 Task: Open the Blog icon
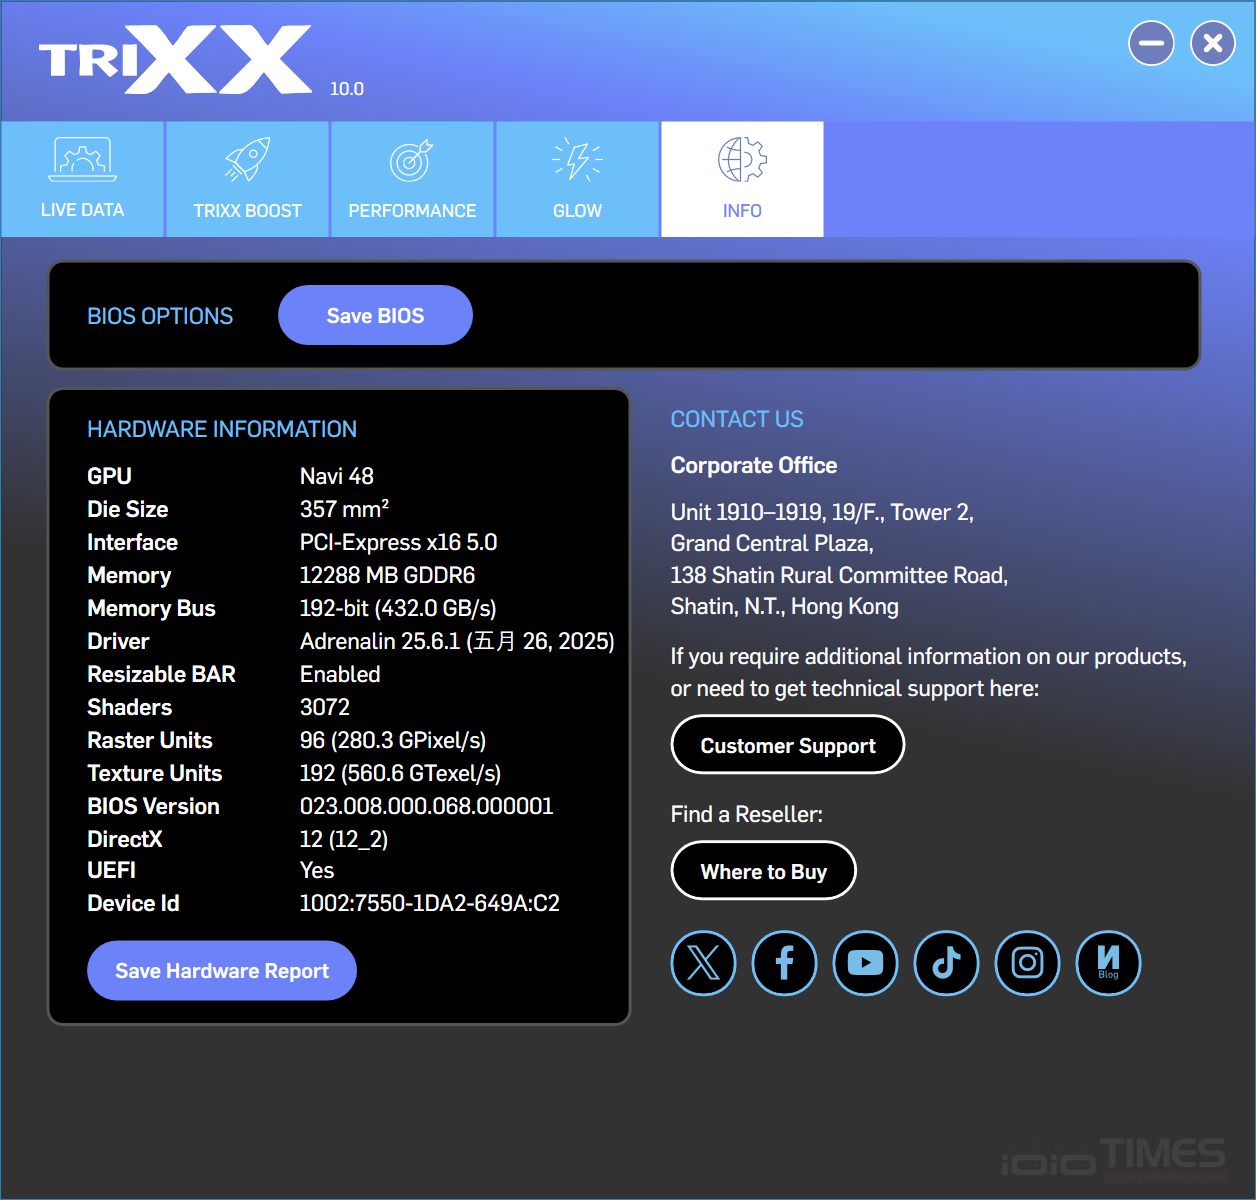(x=1108, y=963)
